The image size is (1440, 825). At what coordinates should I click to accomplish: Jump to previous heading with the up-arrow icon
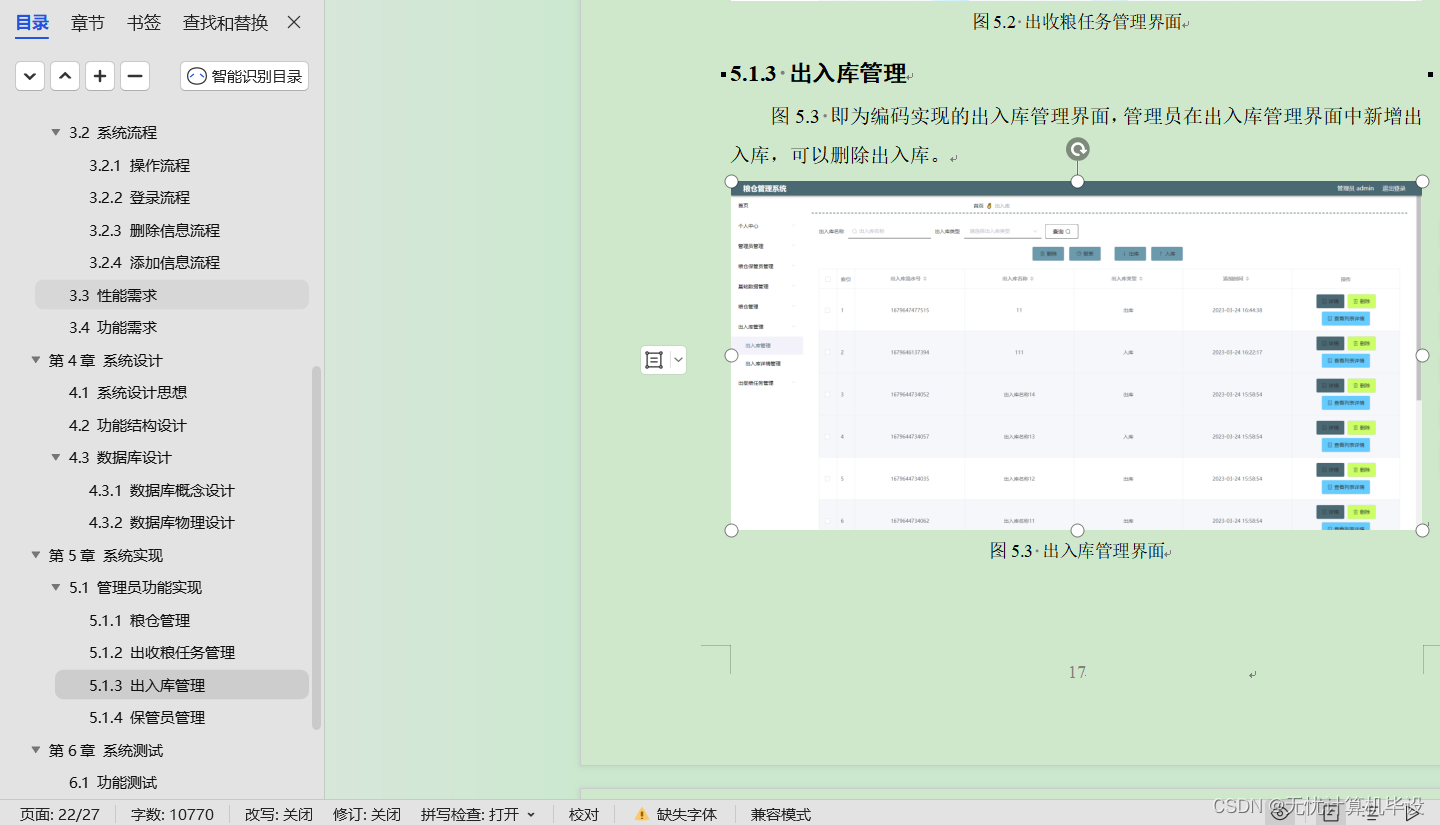coord(64,76)
